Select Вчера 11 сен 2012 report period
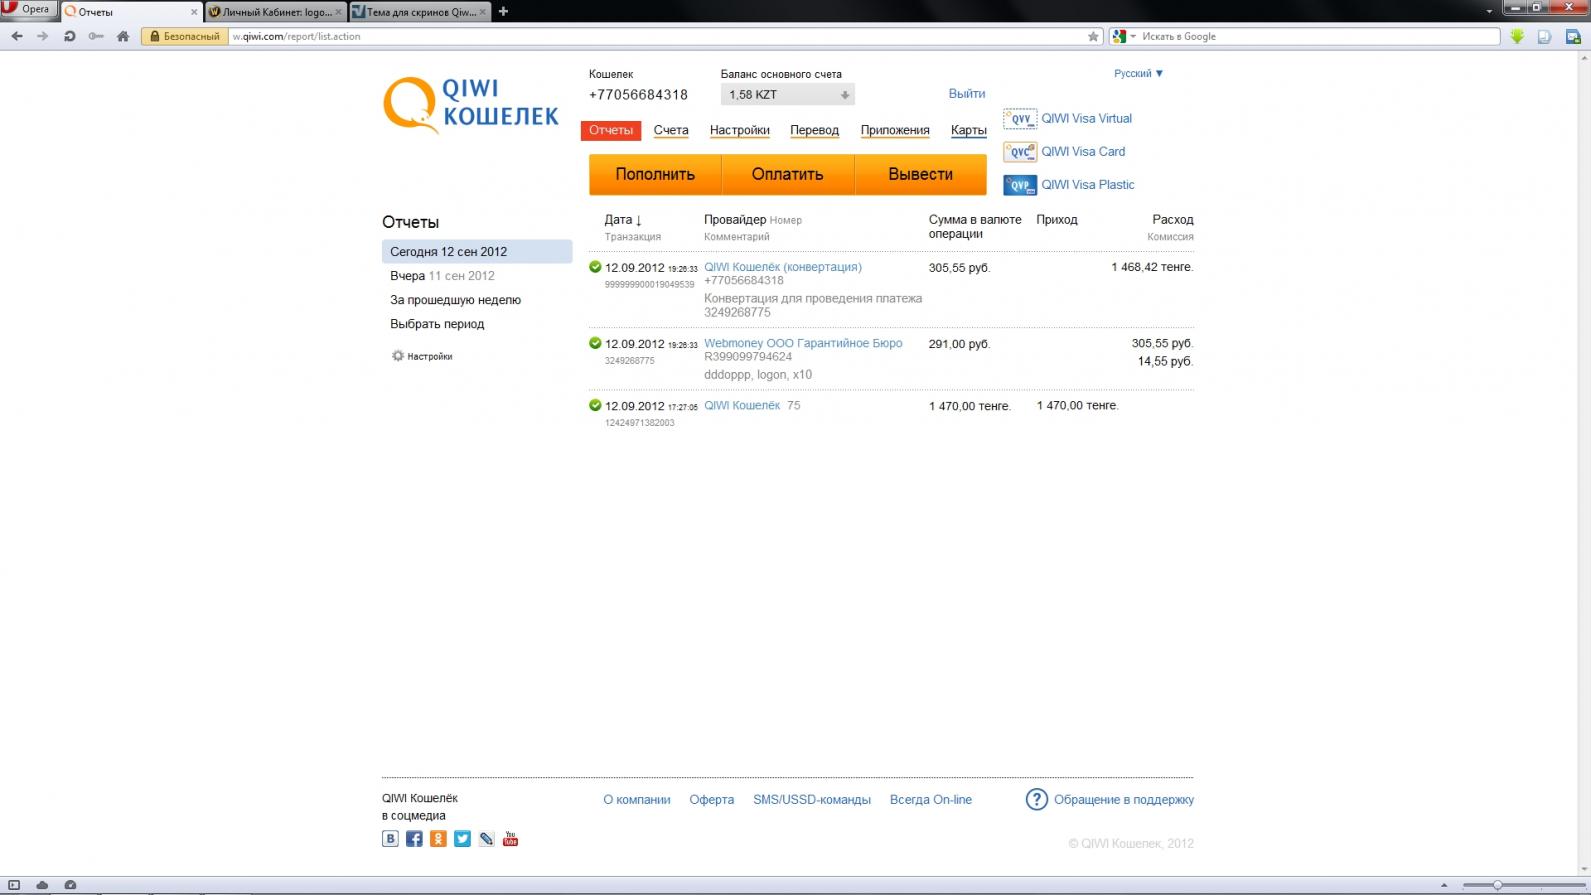Image resolution: width=1591 pixels, height=895 pixels. 442,276
